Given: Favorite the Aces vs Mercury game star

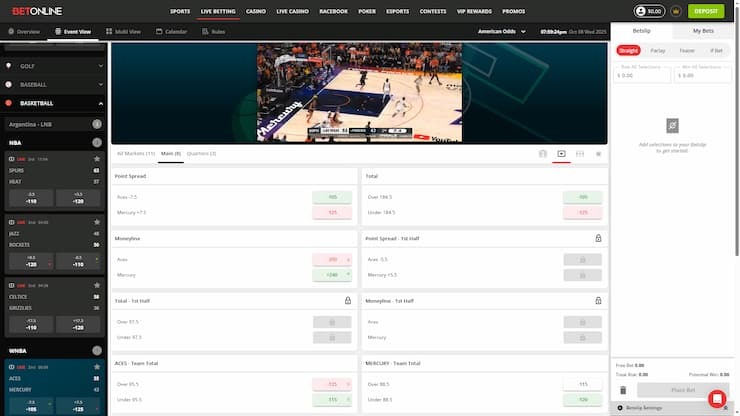Looking at the screenshot, I should tap(97, 367).
